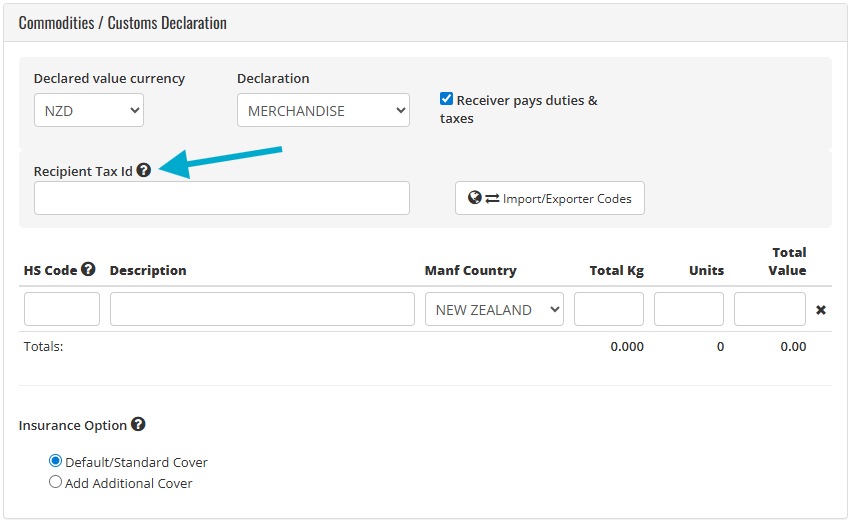Choose Add Additional Cover radio option
This screenshot has height=522, width=851.
(x=56, y=482)
